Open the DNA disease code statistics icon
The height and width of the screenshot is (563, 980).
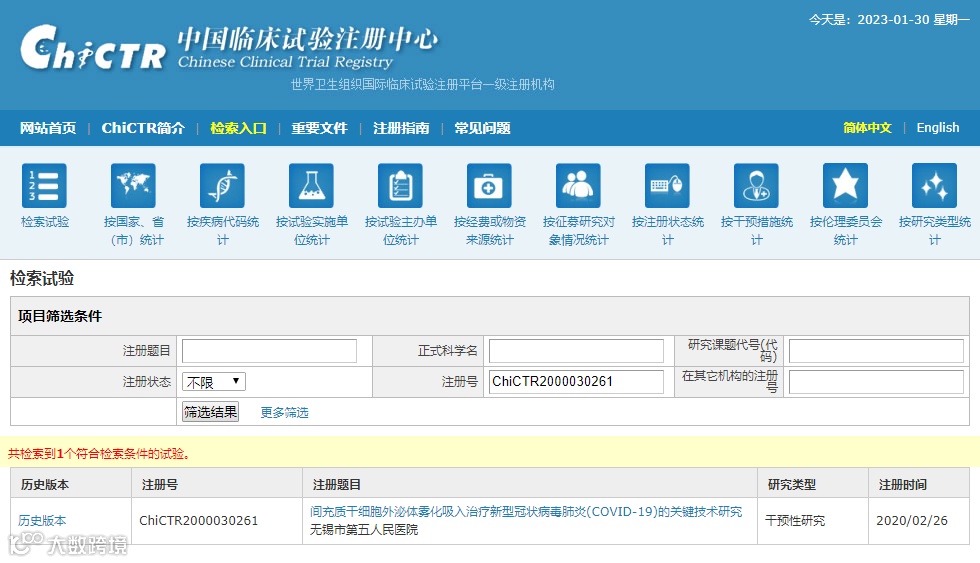pyautogui.click(x=222, y=186)
